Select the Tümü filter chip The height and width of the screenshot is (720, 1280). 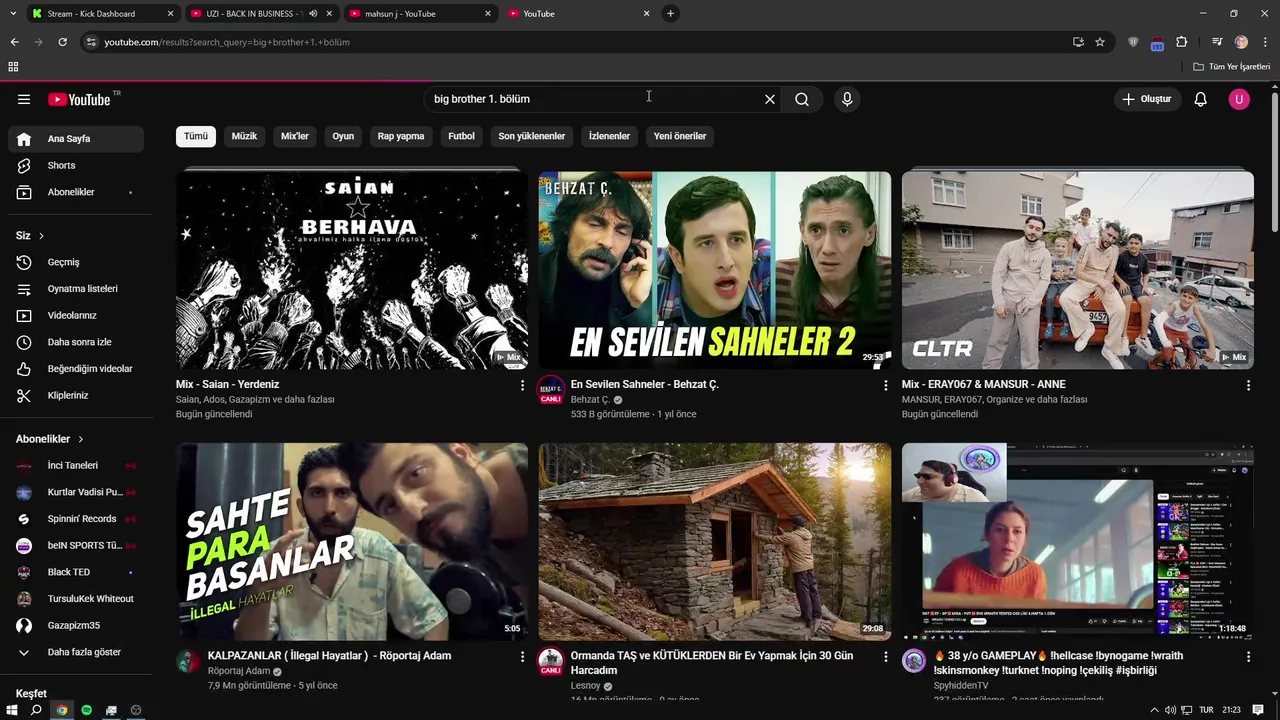pyautogui.click(x=196, y=136)
